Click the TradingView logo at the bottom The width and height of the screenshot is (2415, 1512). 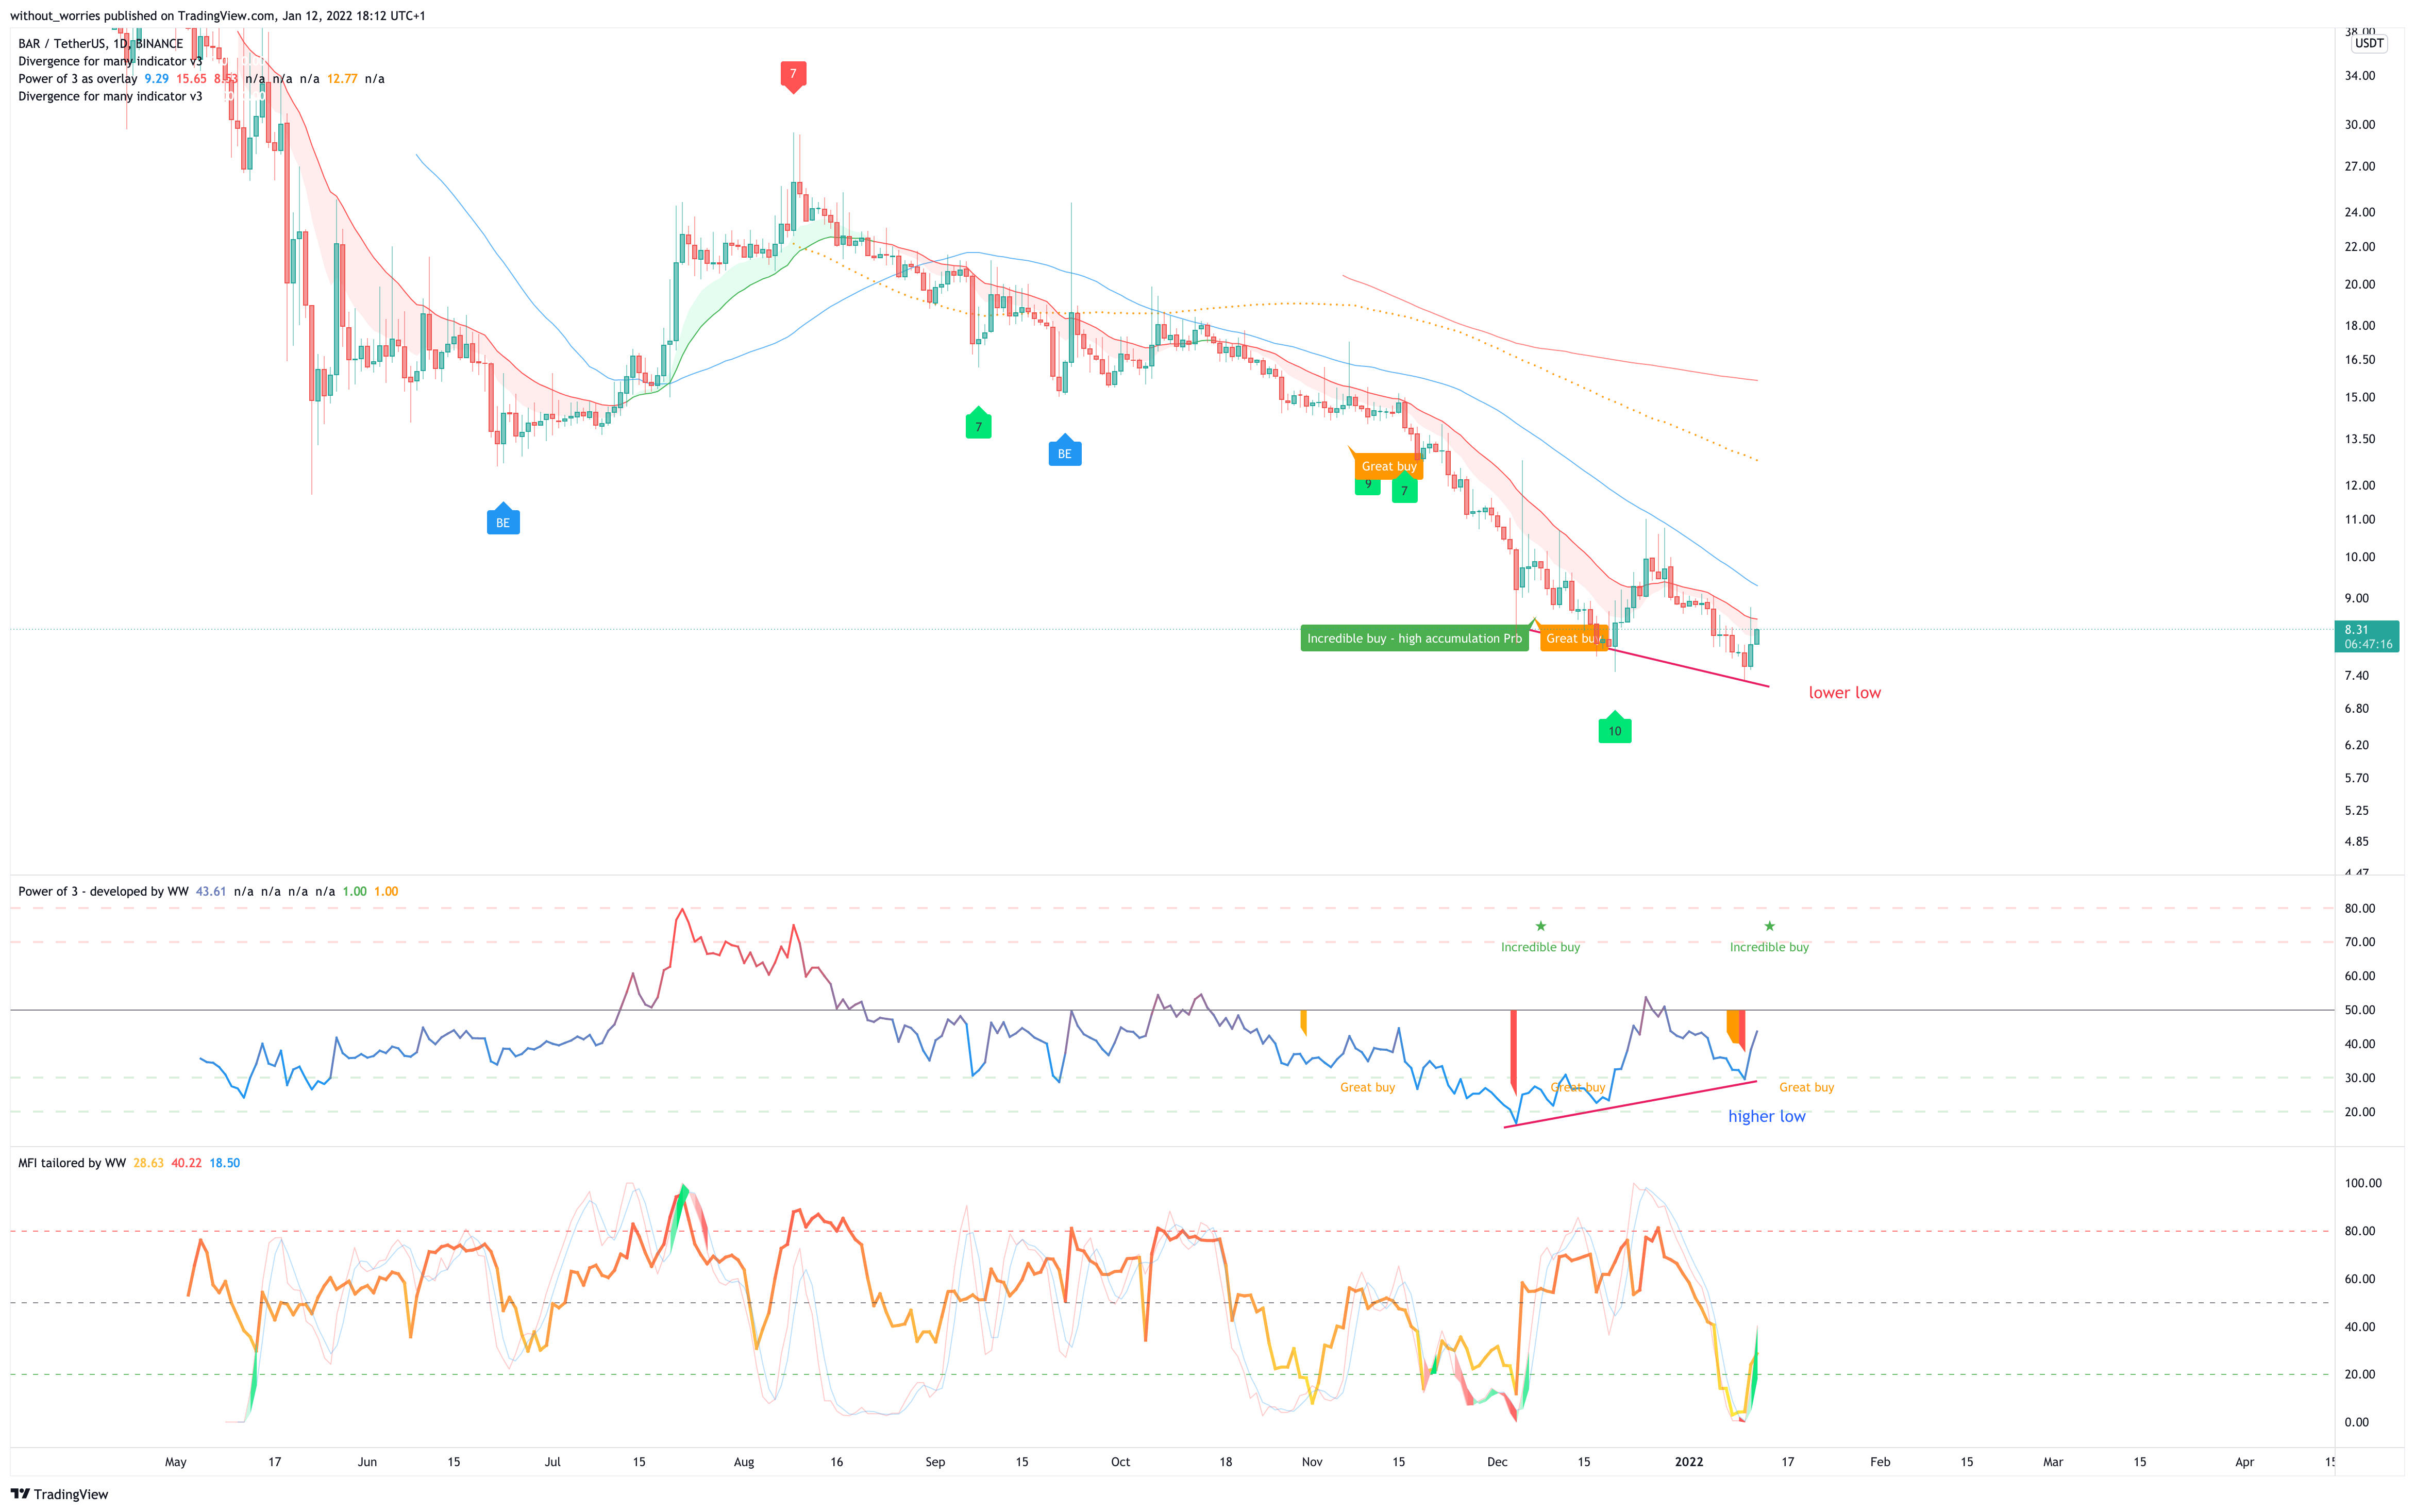(x=59, y=1494)
